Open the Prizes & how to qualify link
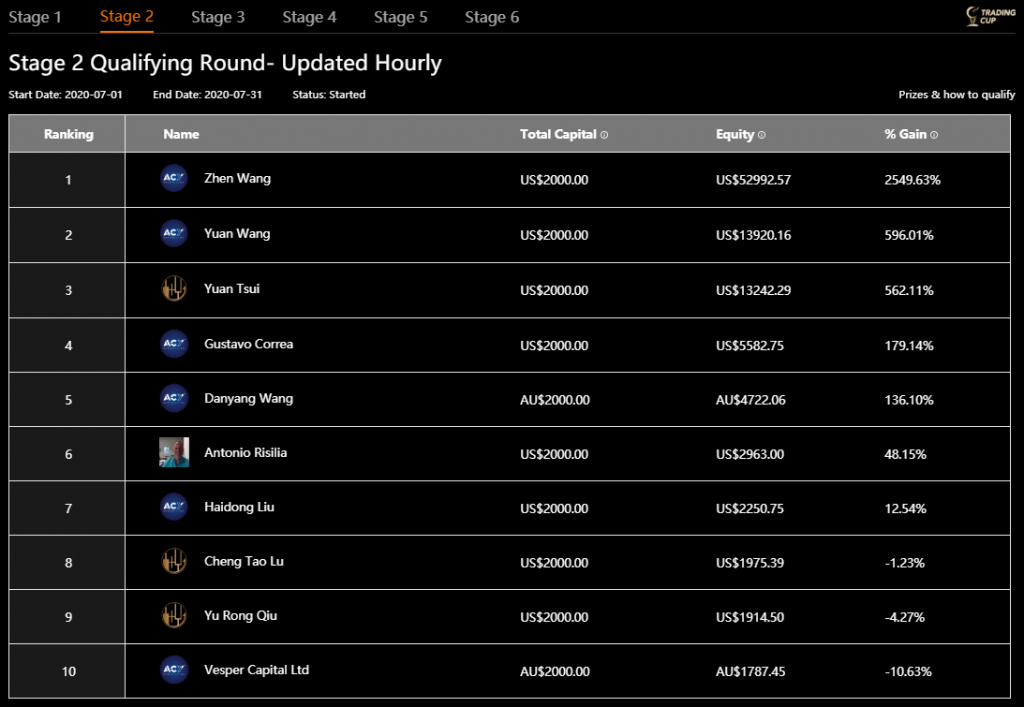 click(954, 94)
